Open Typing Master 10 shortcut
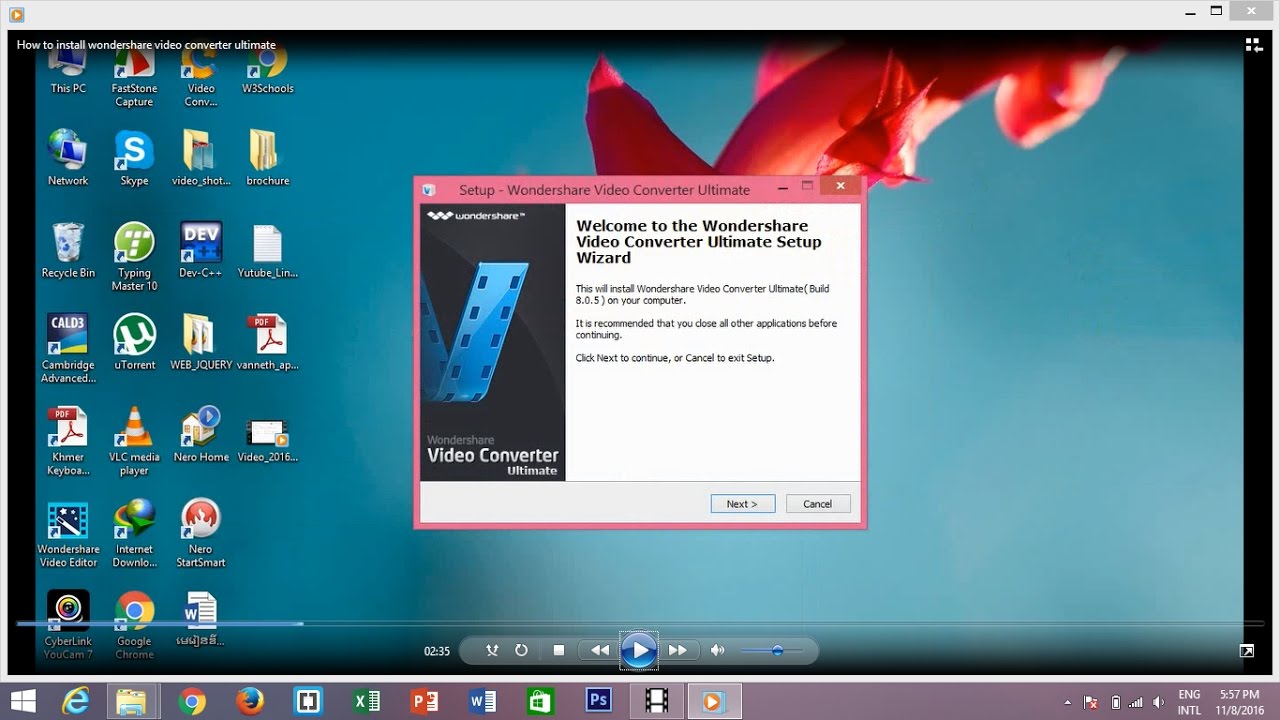The height and width of the screenshot is (720, 1280). [x=134, y=257]
